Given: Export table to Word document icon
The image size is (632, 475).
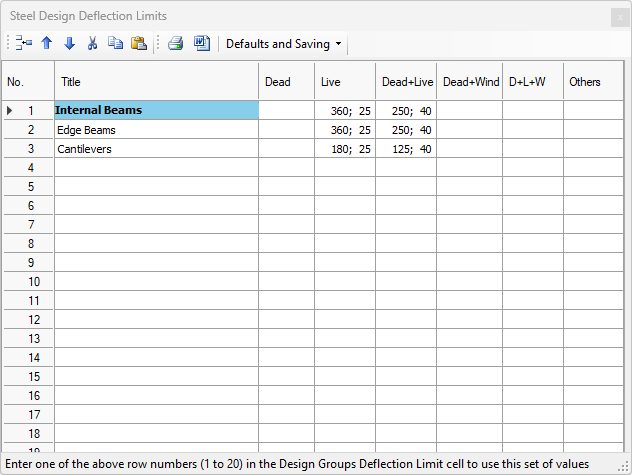Looking at the screenshot, I should [201, 44].
